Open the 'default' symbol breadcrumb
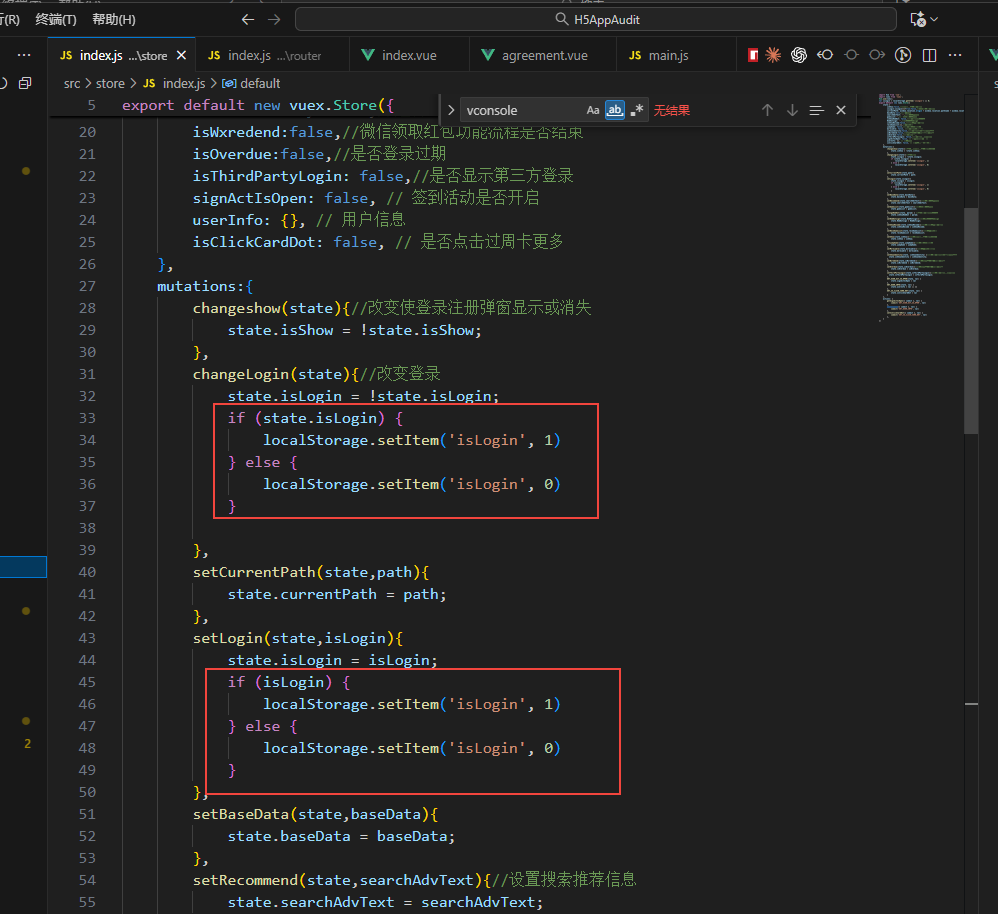This screenshot has height=914, width=998. click(260, 83)
